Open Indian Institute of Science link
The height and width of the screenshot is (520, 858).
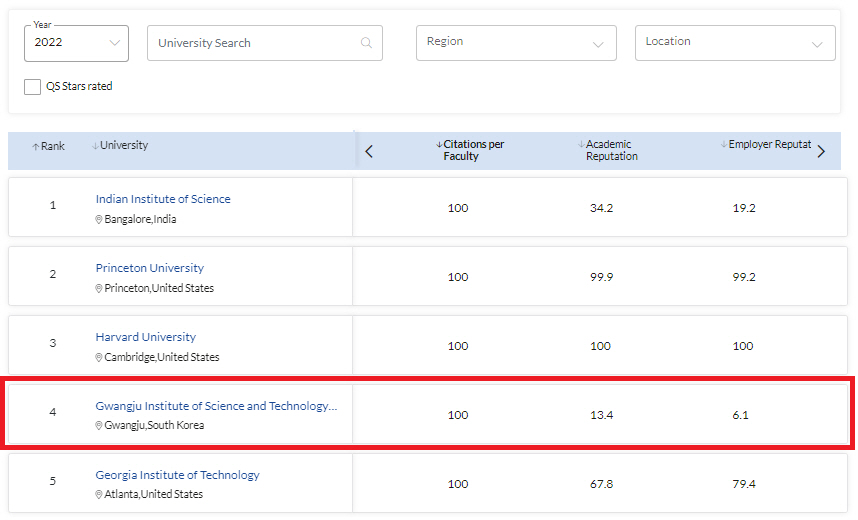163,199
